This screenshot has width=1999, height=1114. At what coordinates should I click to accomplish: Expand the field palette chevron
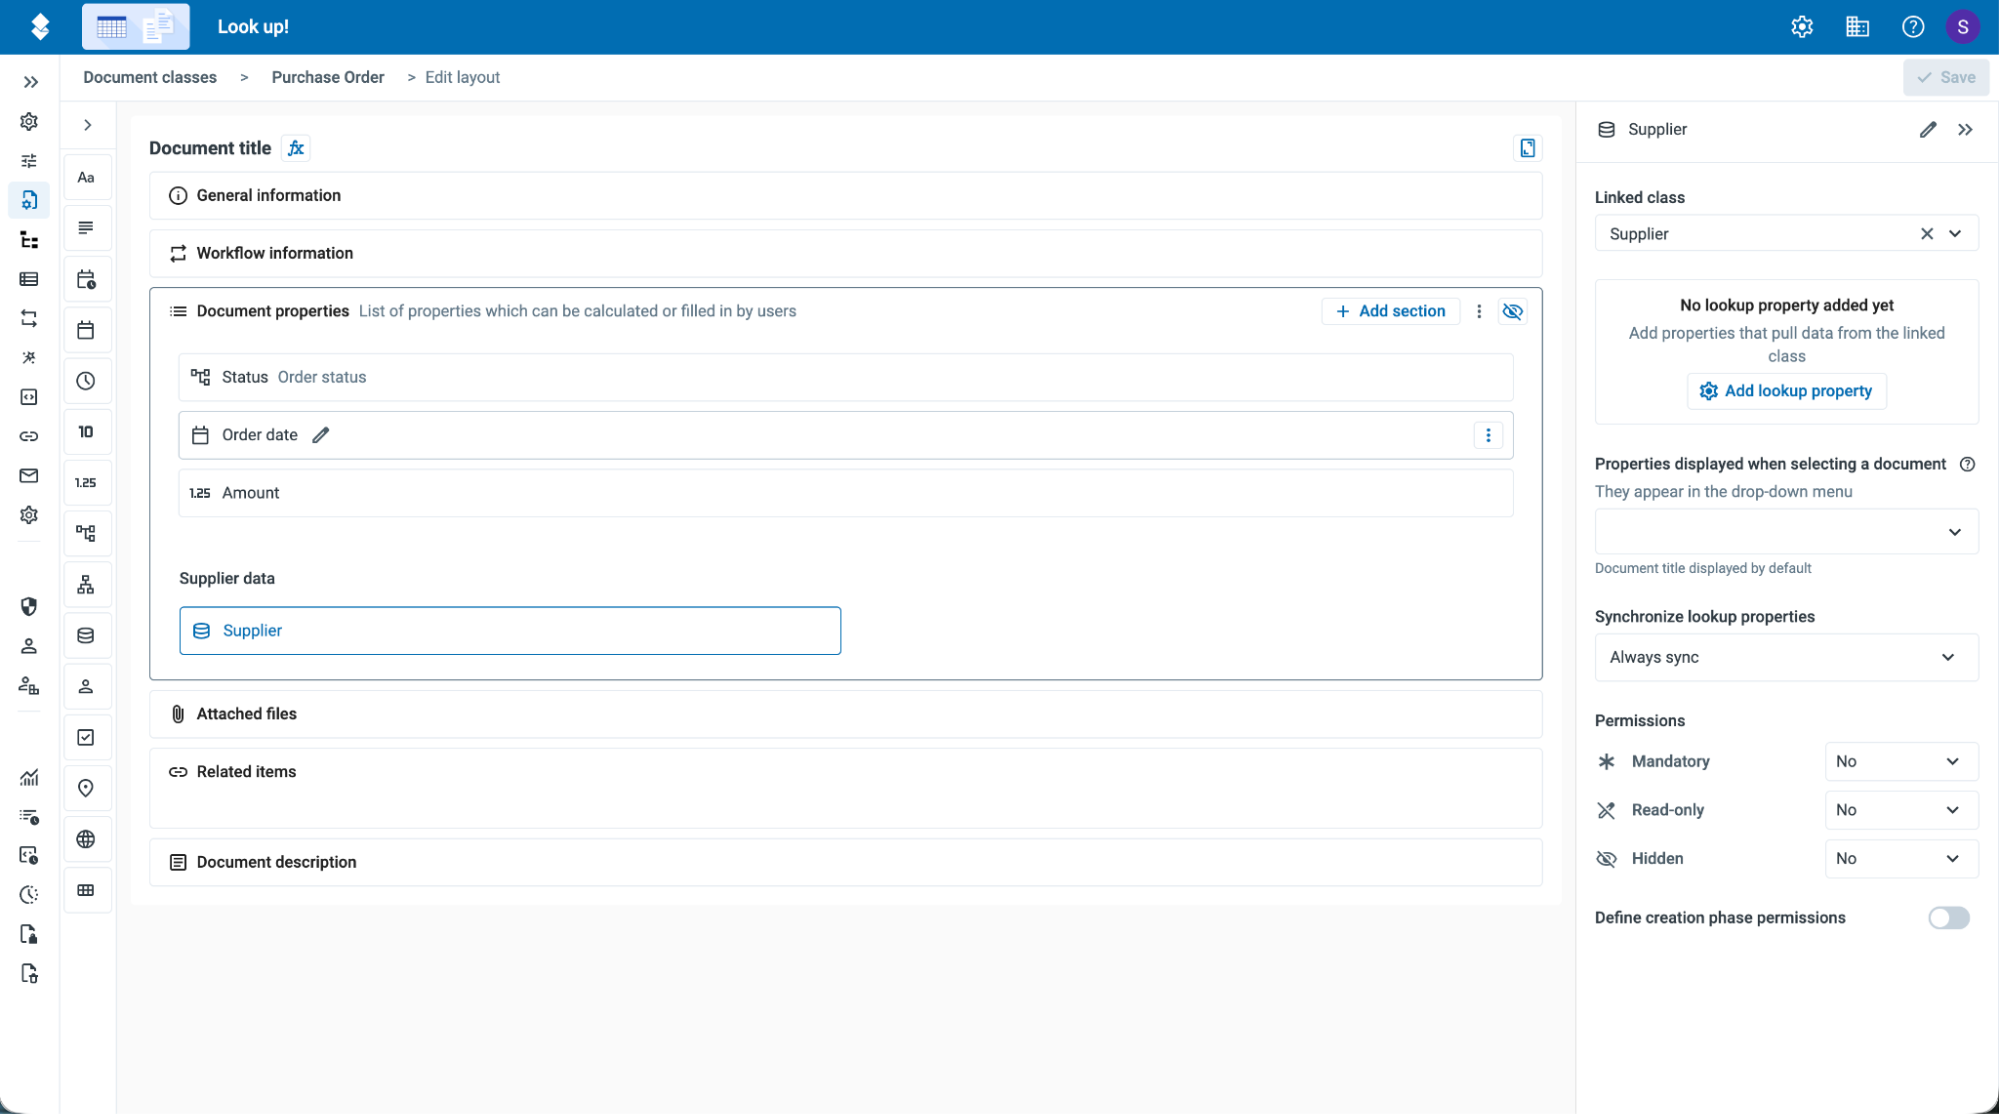(88, 125)
